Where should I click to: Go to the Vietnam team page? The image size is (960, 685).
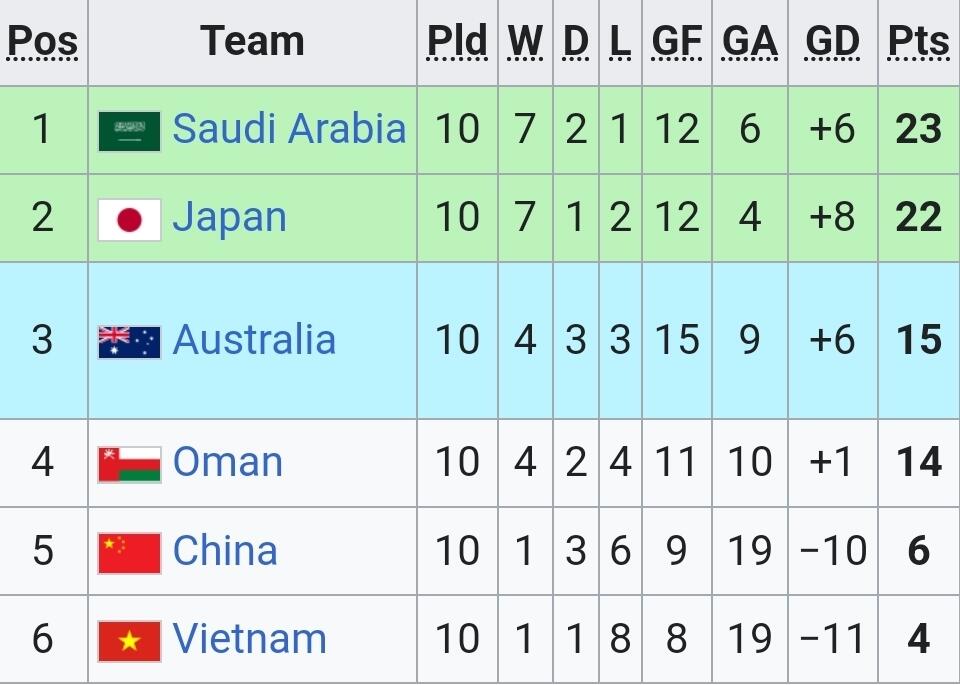(249, 639)
